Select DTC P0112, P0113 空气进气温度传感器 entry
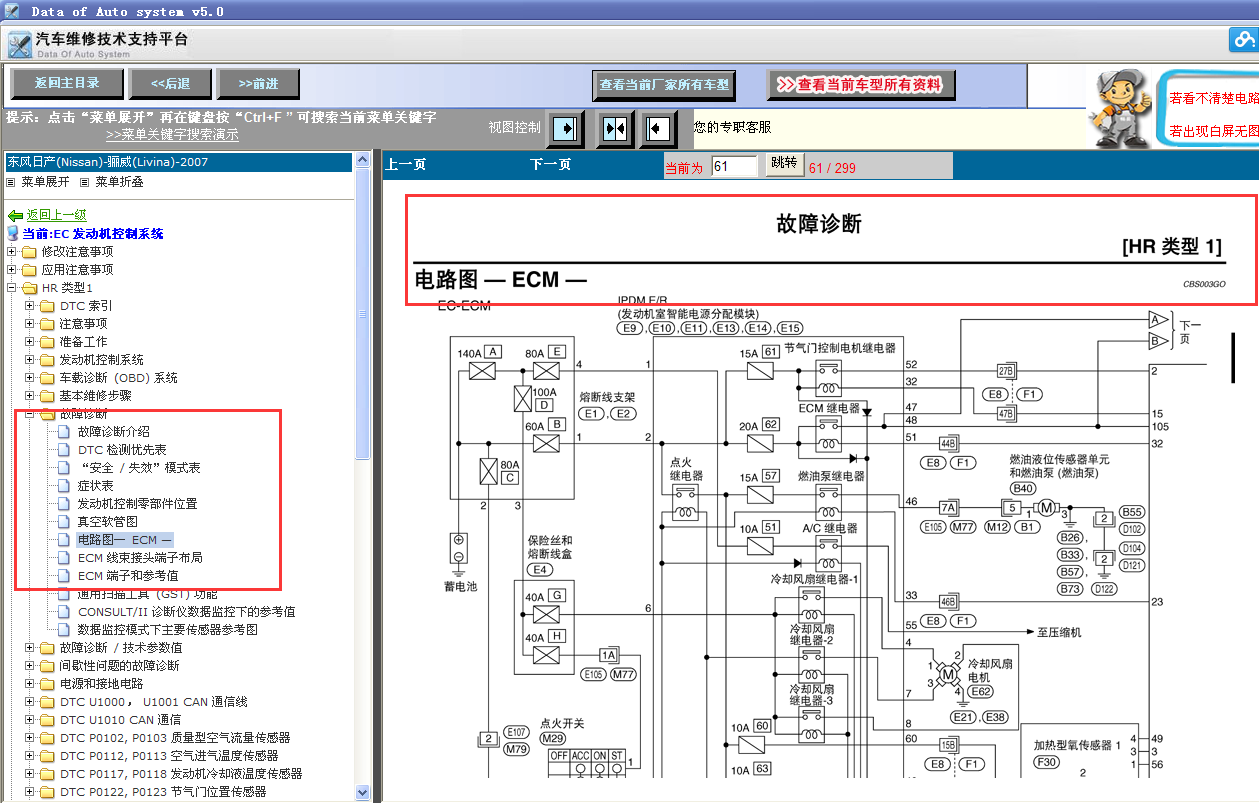The image size is (1259, 803). coord(169,756)
